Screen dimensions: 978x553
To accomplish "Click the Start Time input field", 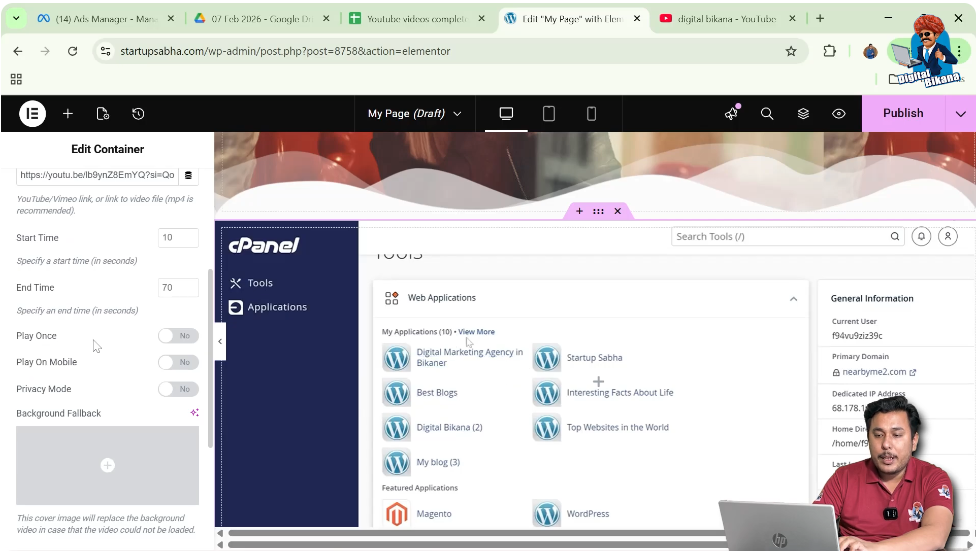I will [178, 238].
